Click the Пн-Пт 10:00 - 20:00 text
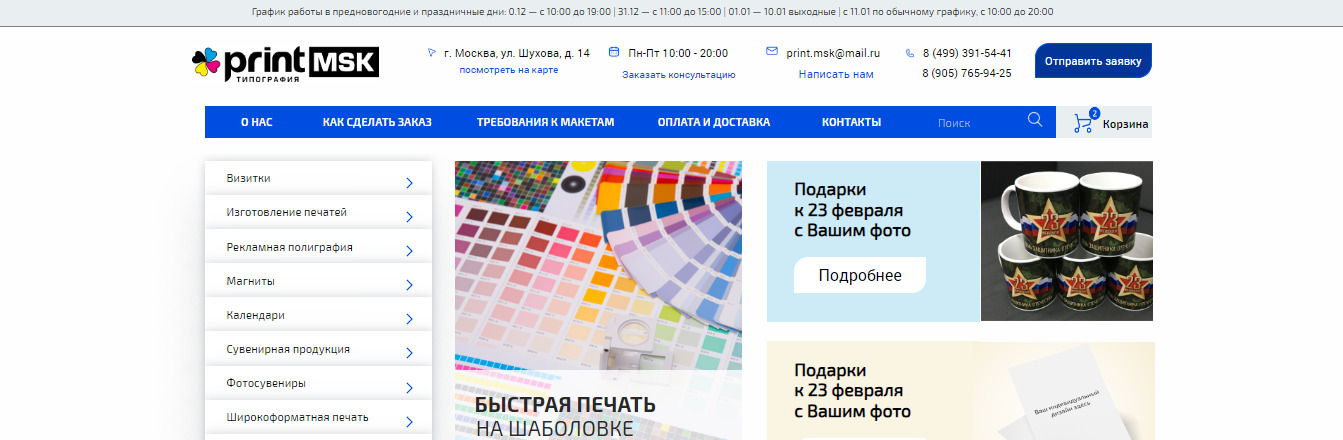Image resolution: width=1343 pixels, height=440 pixels. [678, 53]
